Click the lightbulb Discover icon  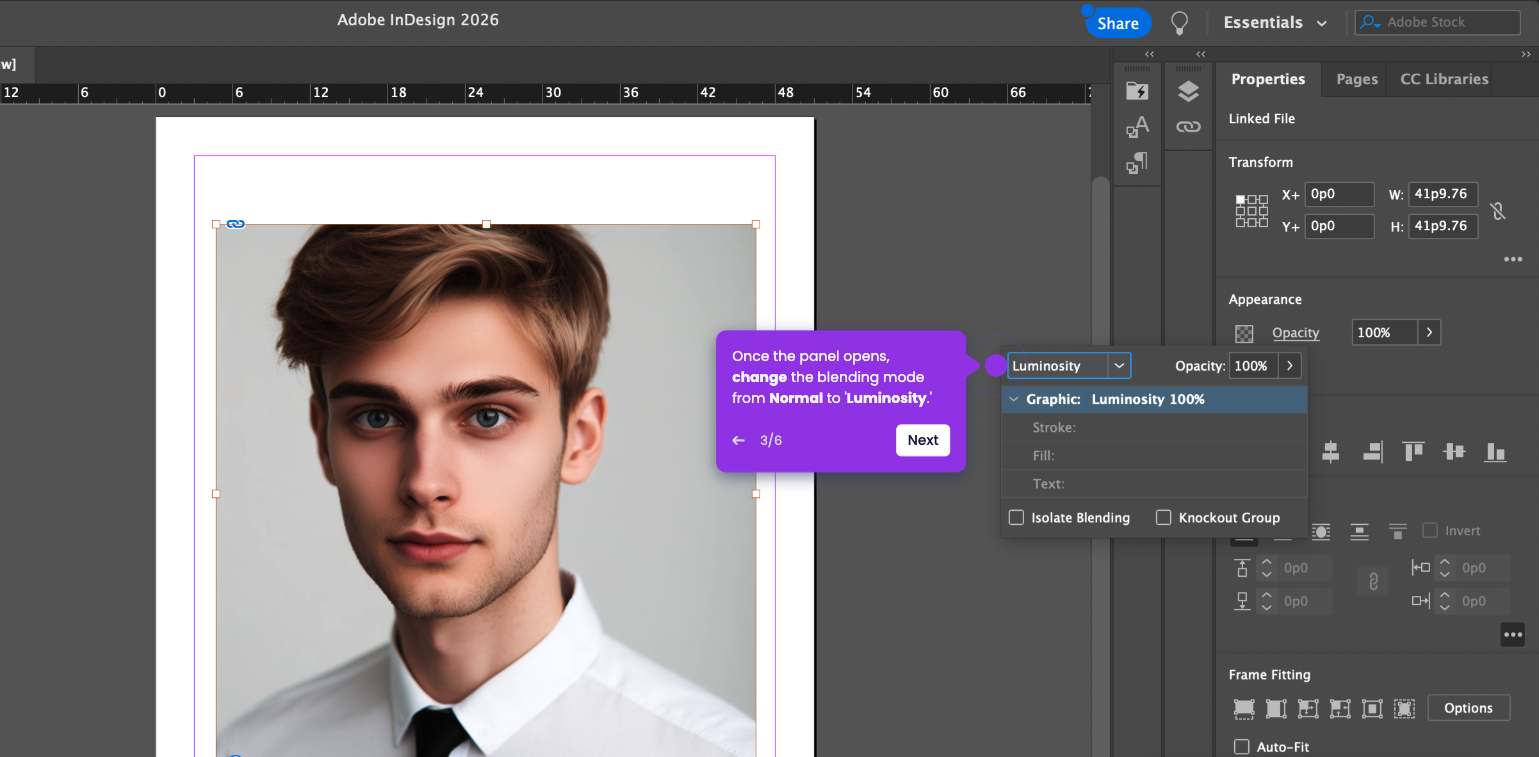pyautogui.click(x=1180, y=23)
